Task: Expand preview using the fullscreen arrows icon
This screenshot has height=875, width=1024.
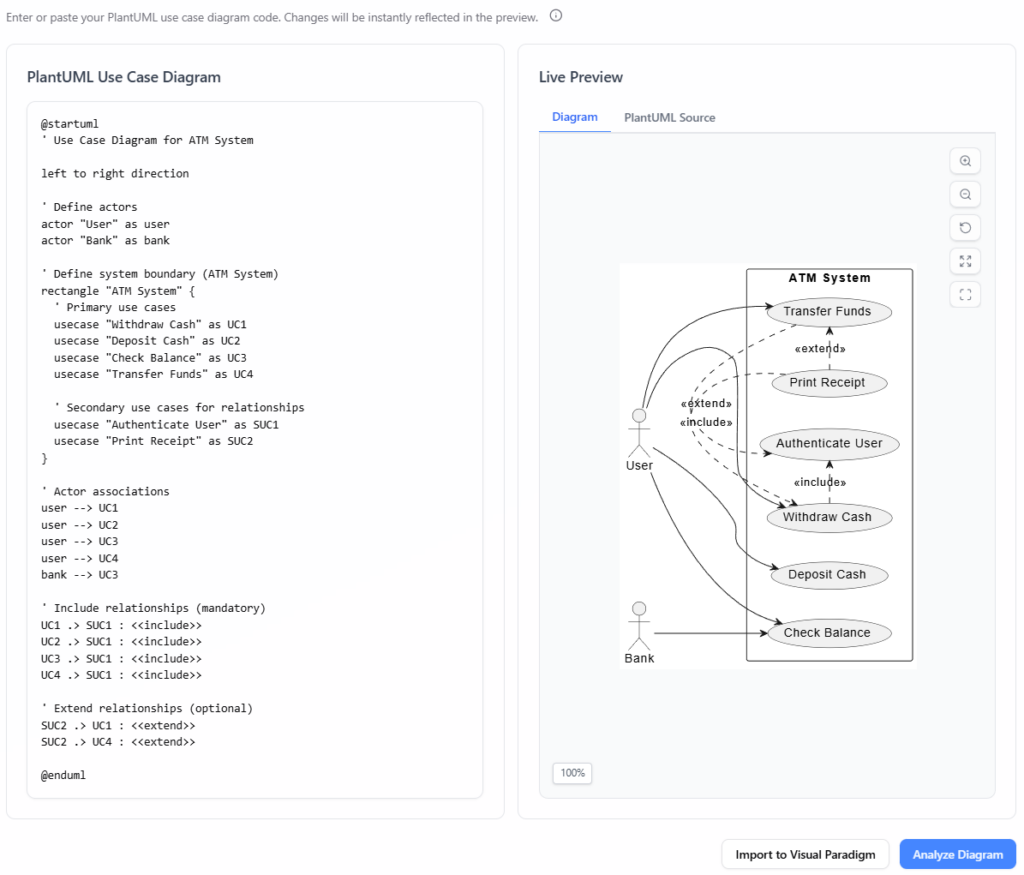Action: (964, 261)
